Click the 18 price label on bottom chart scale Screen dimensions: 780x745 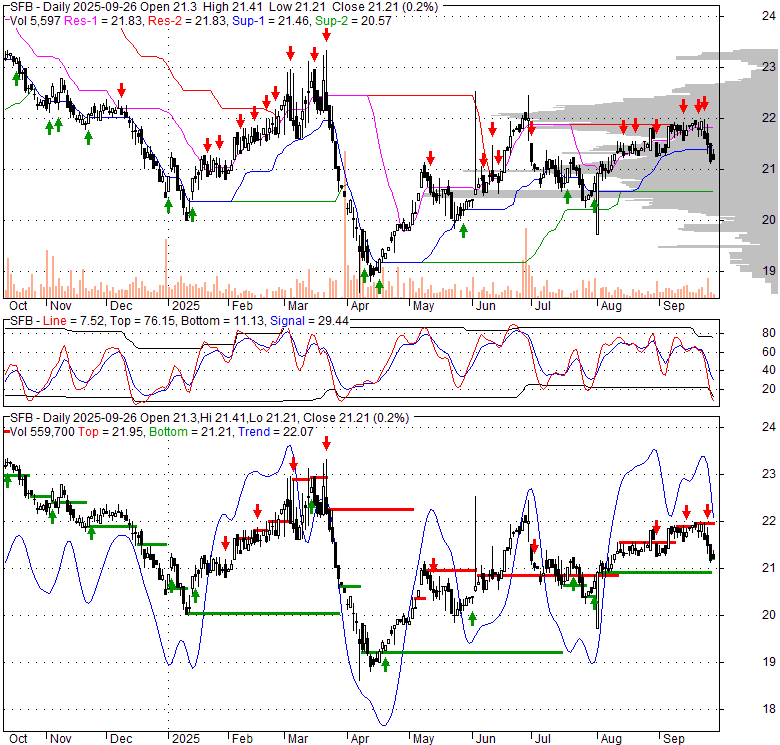[769, 709]
